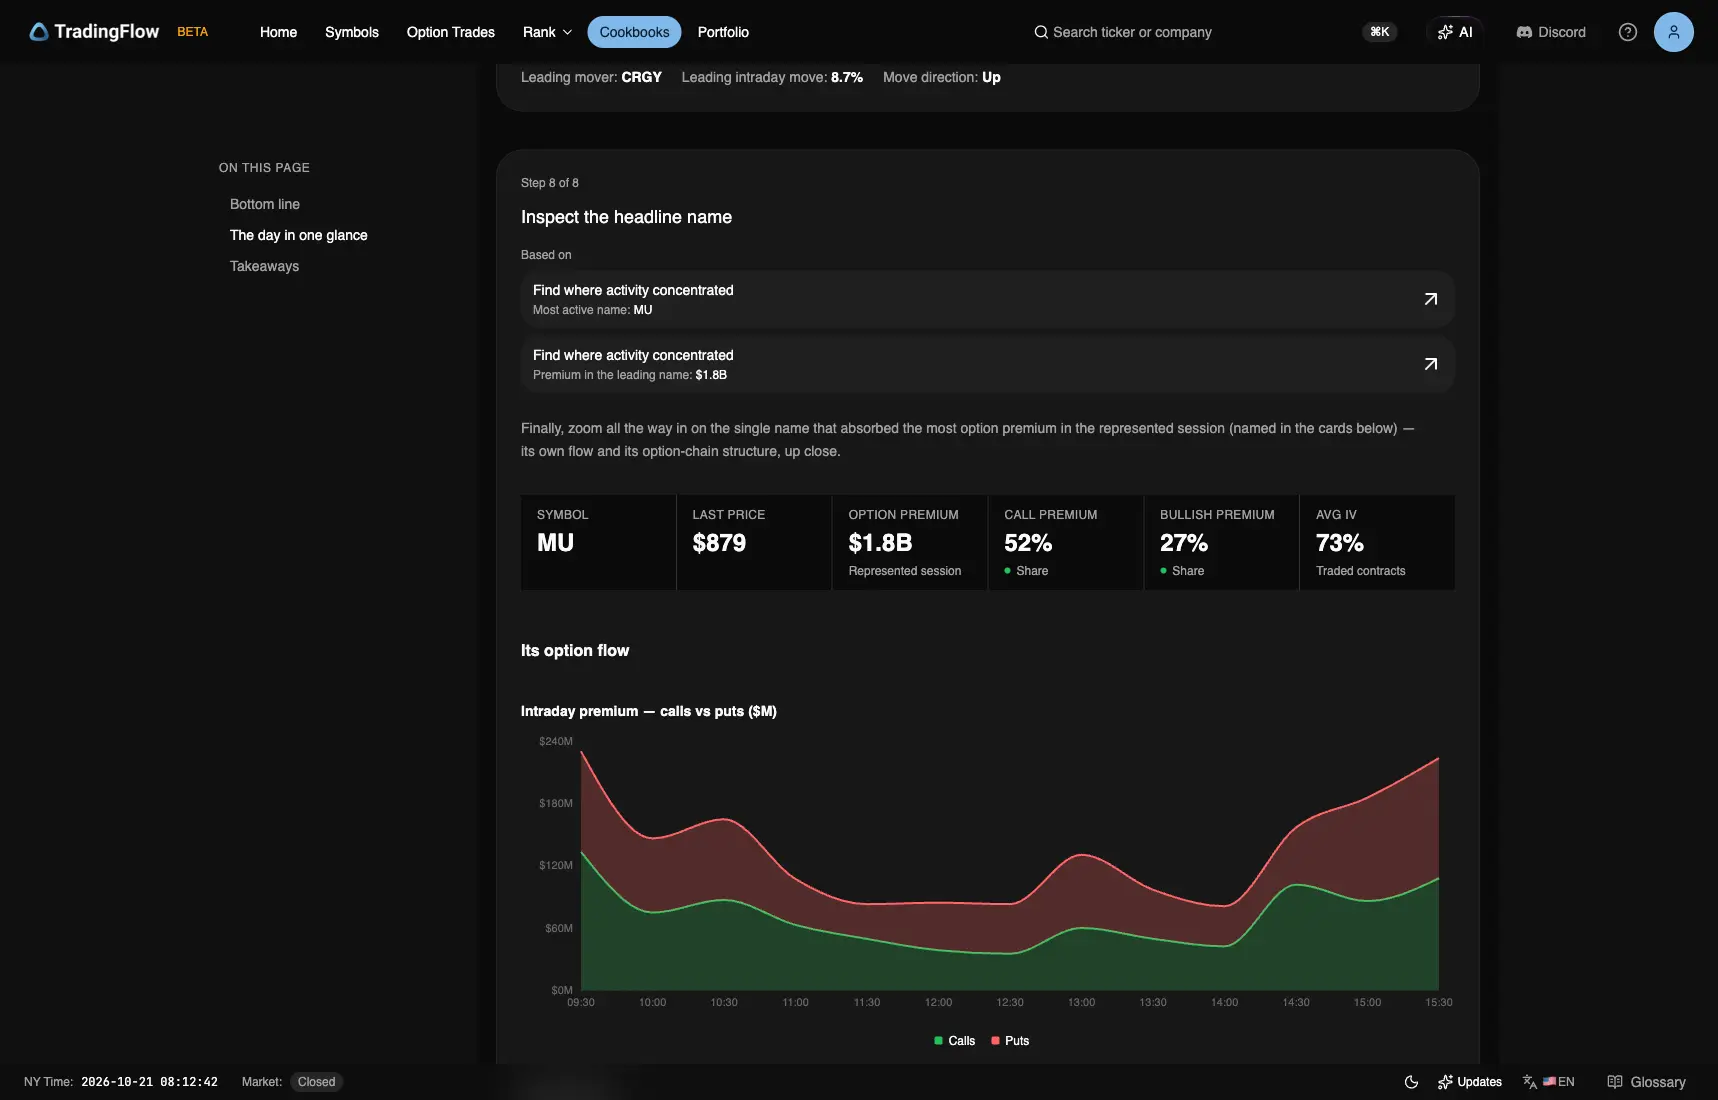Click the 27% bullish premium value
This screenshot has width=1718, height=1100.
coord(1184,543)
